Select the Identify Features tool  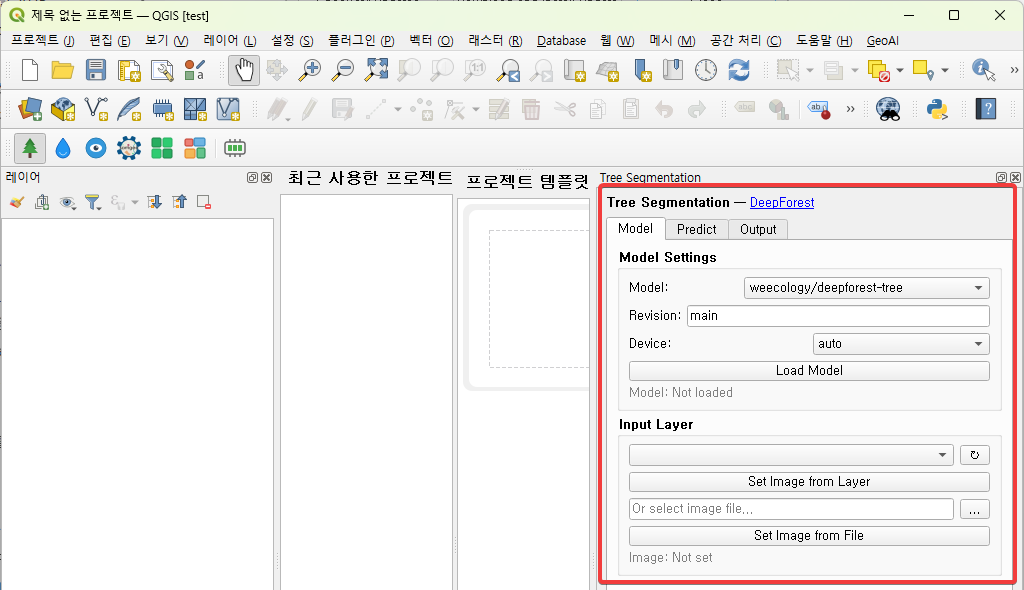click(984, 70)
